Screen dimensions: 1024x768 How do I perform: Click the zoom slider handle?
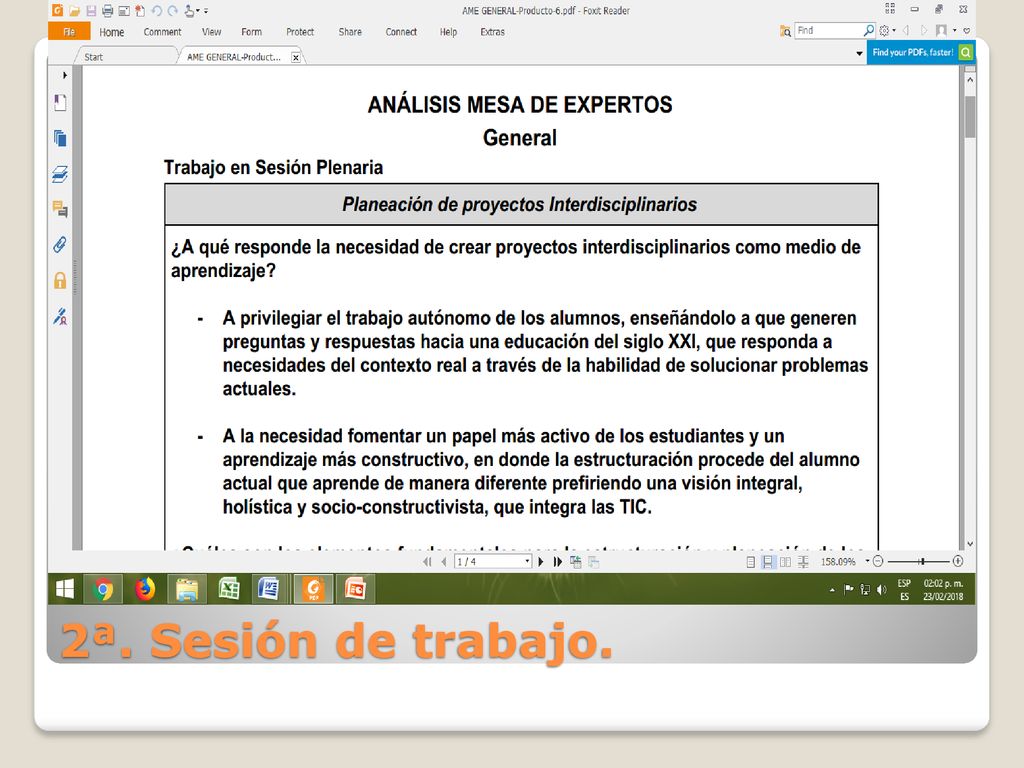click(922, 561)
